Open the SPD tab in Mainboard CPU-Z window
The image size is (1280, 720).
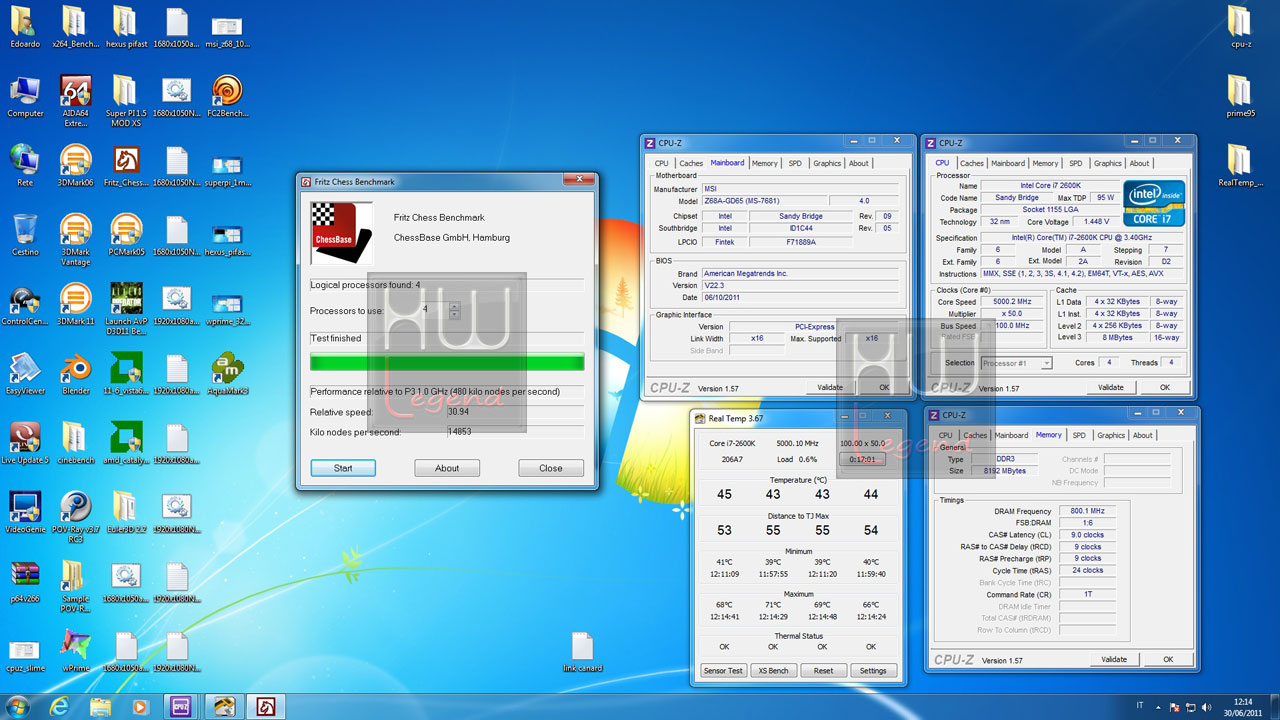point(795,163)
